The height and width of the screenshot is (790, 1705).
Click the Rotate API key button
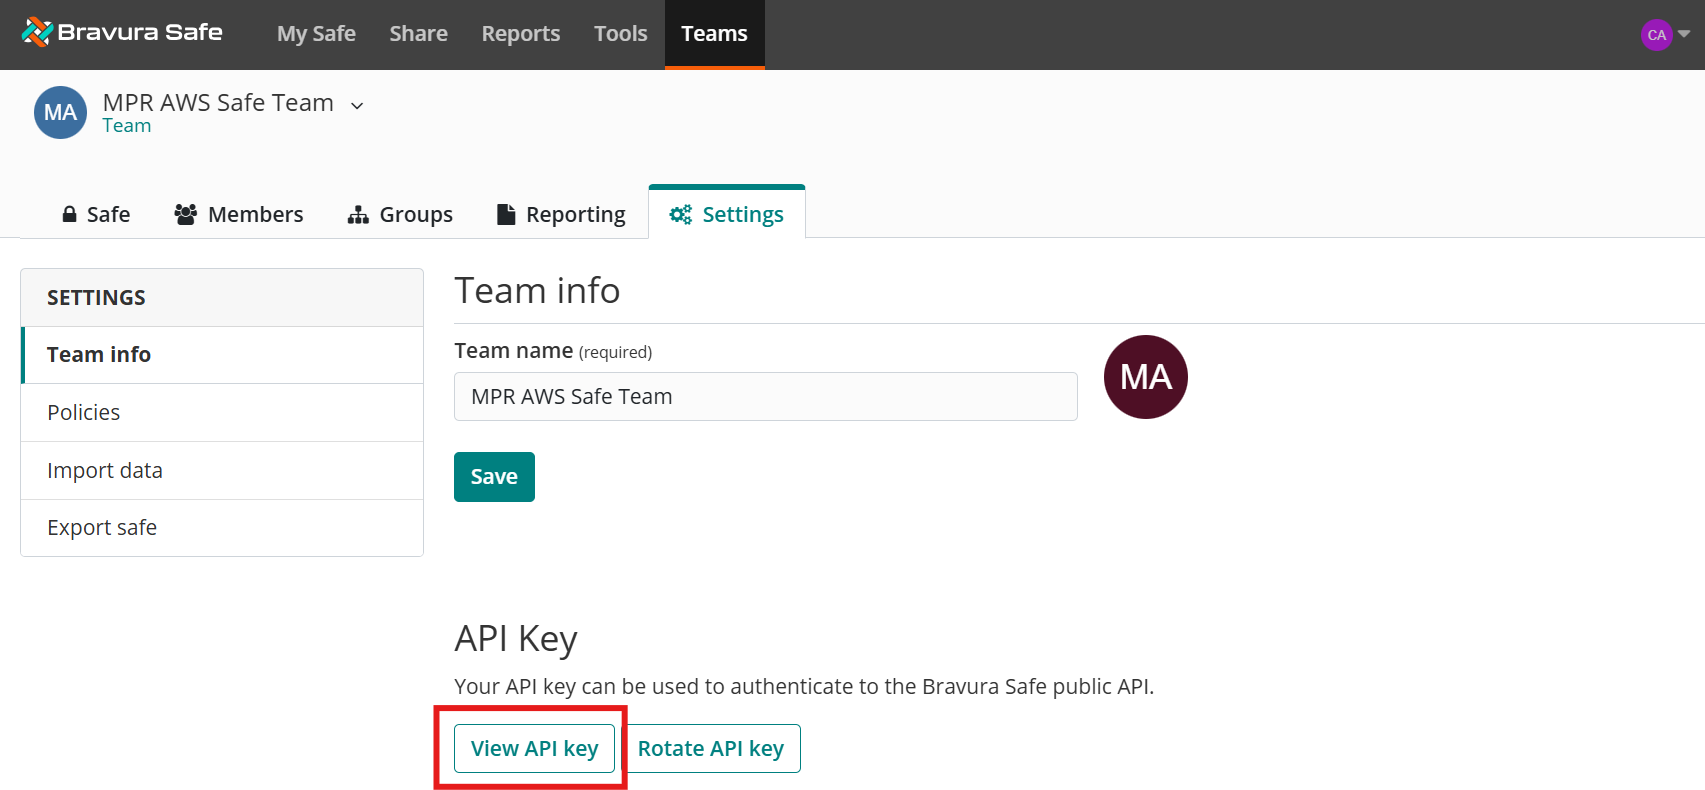click(711, 749)
